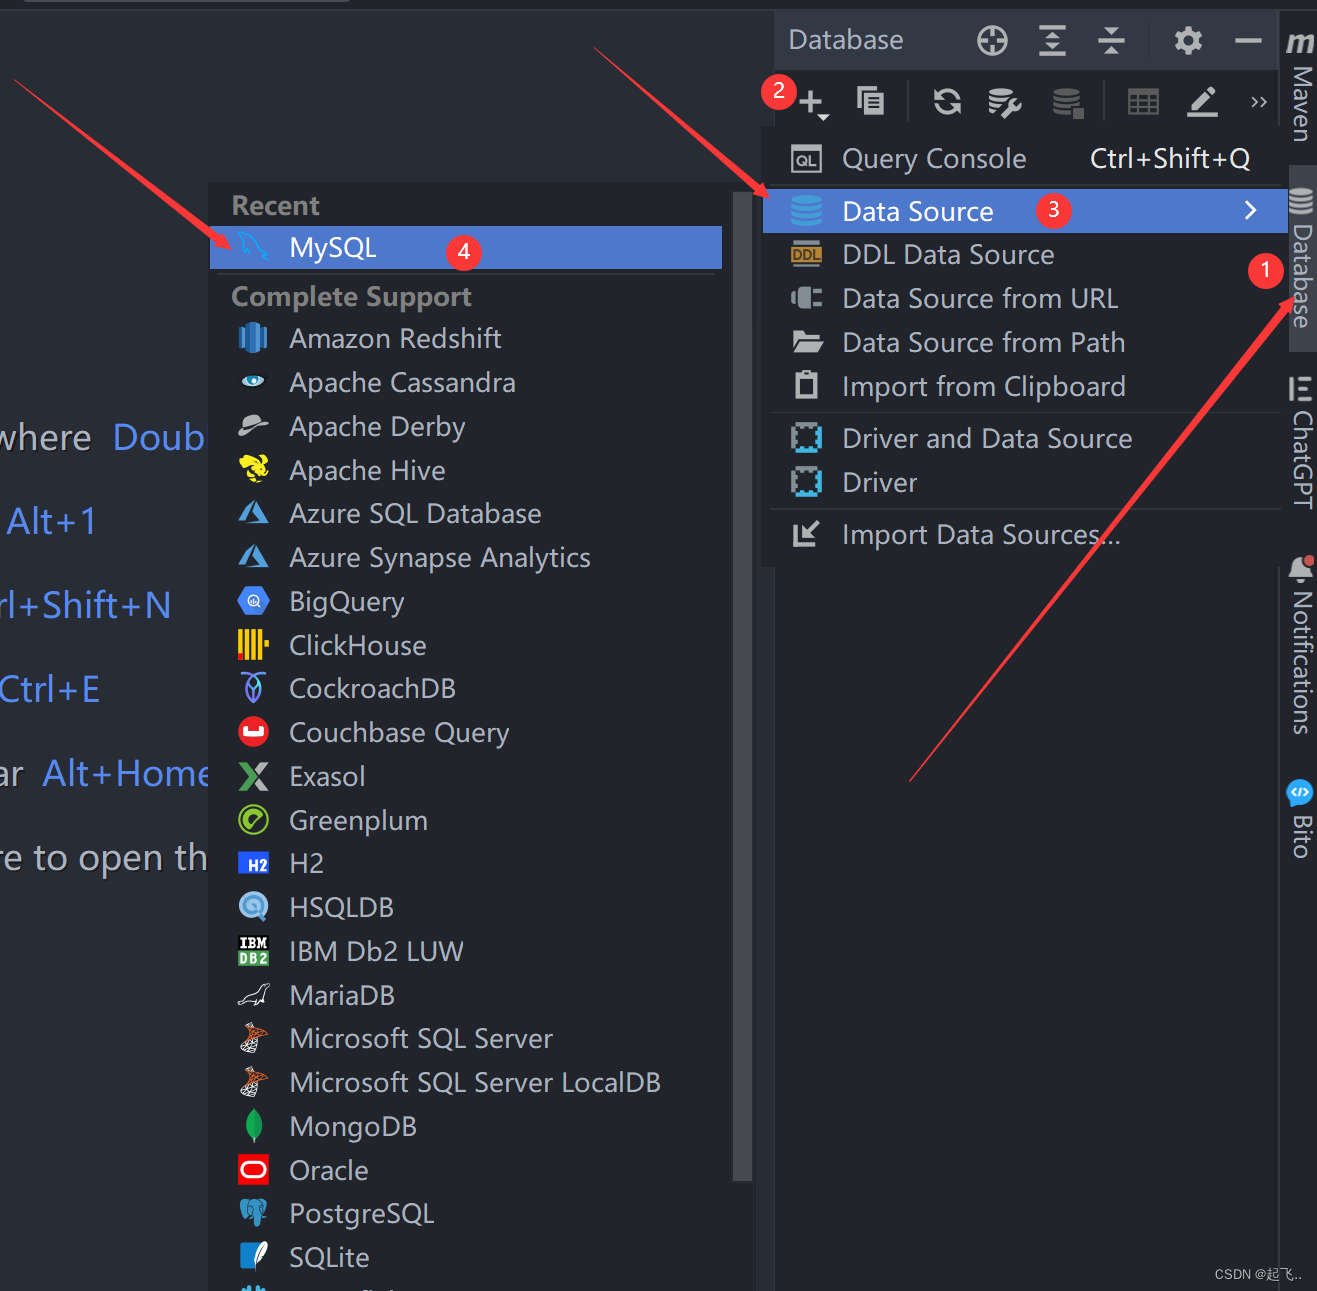Image resolution: width=1317 pixels, height=1291 pixels.
Task: Choose Oracle data source
Action: tap(466, 1171)
